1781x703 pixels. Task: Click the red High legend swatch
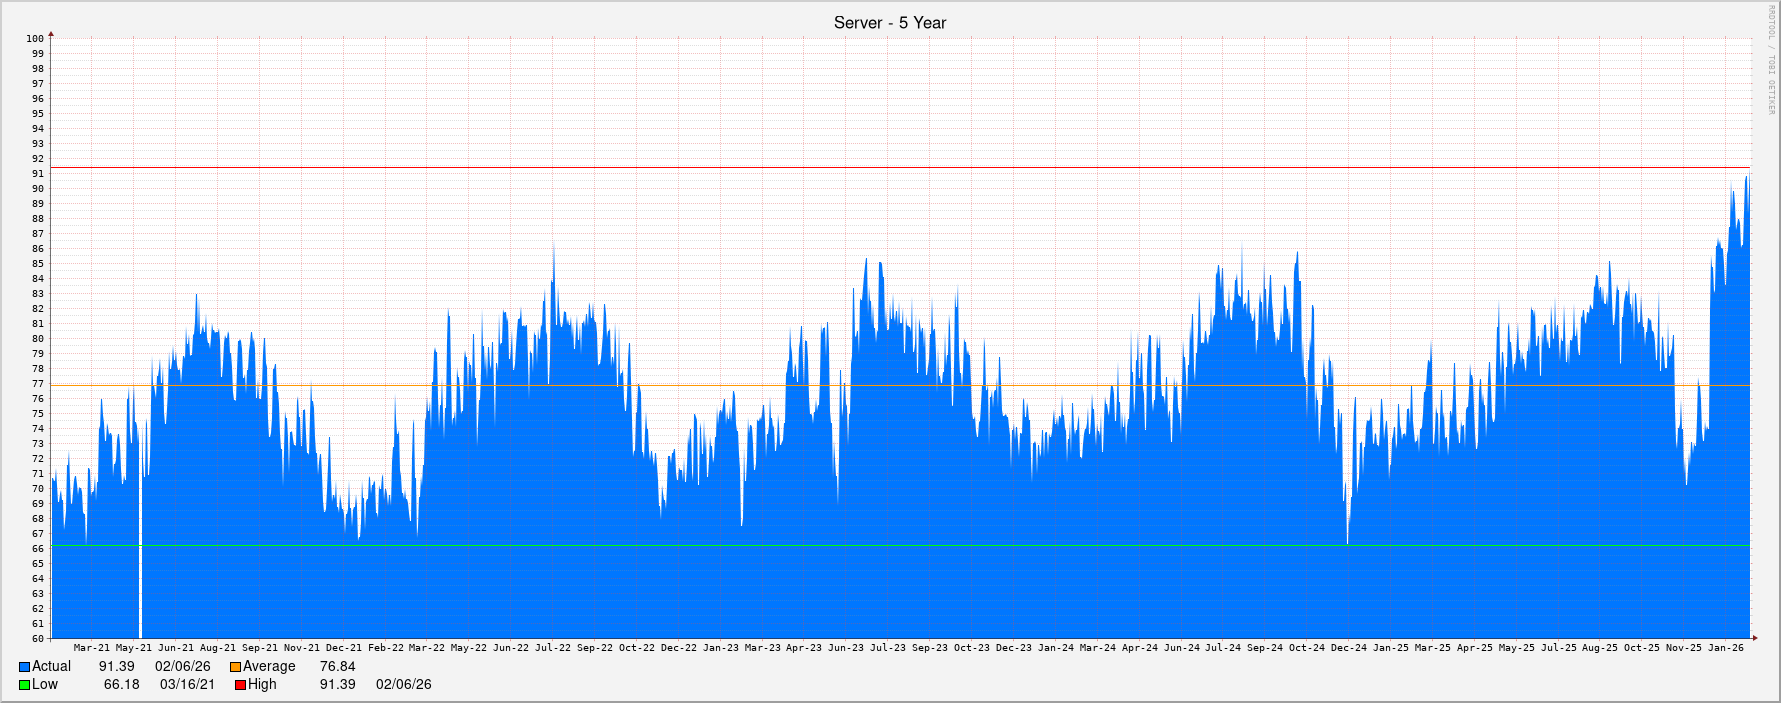click(240, 685)
